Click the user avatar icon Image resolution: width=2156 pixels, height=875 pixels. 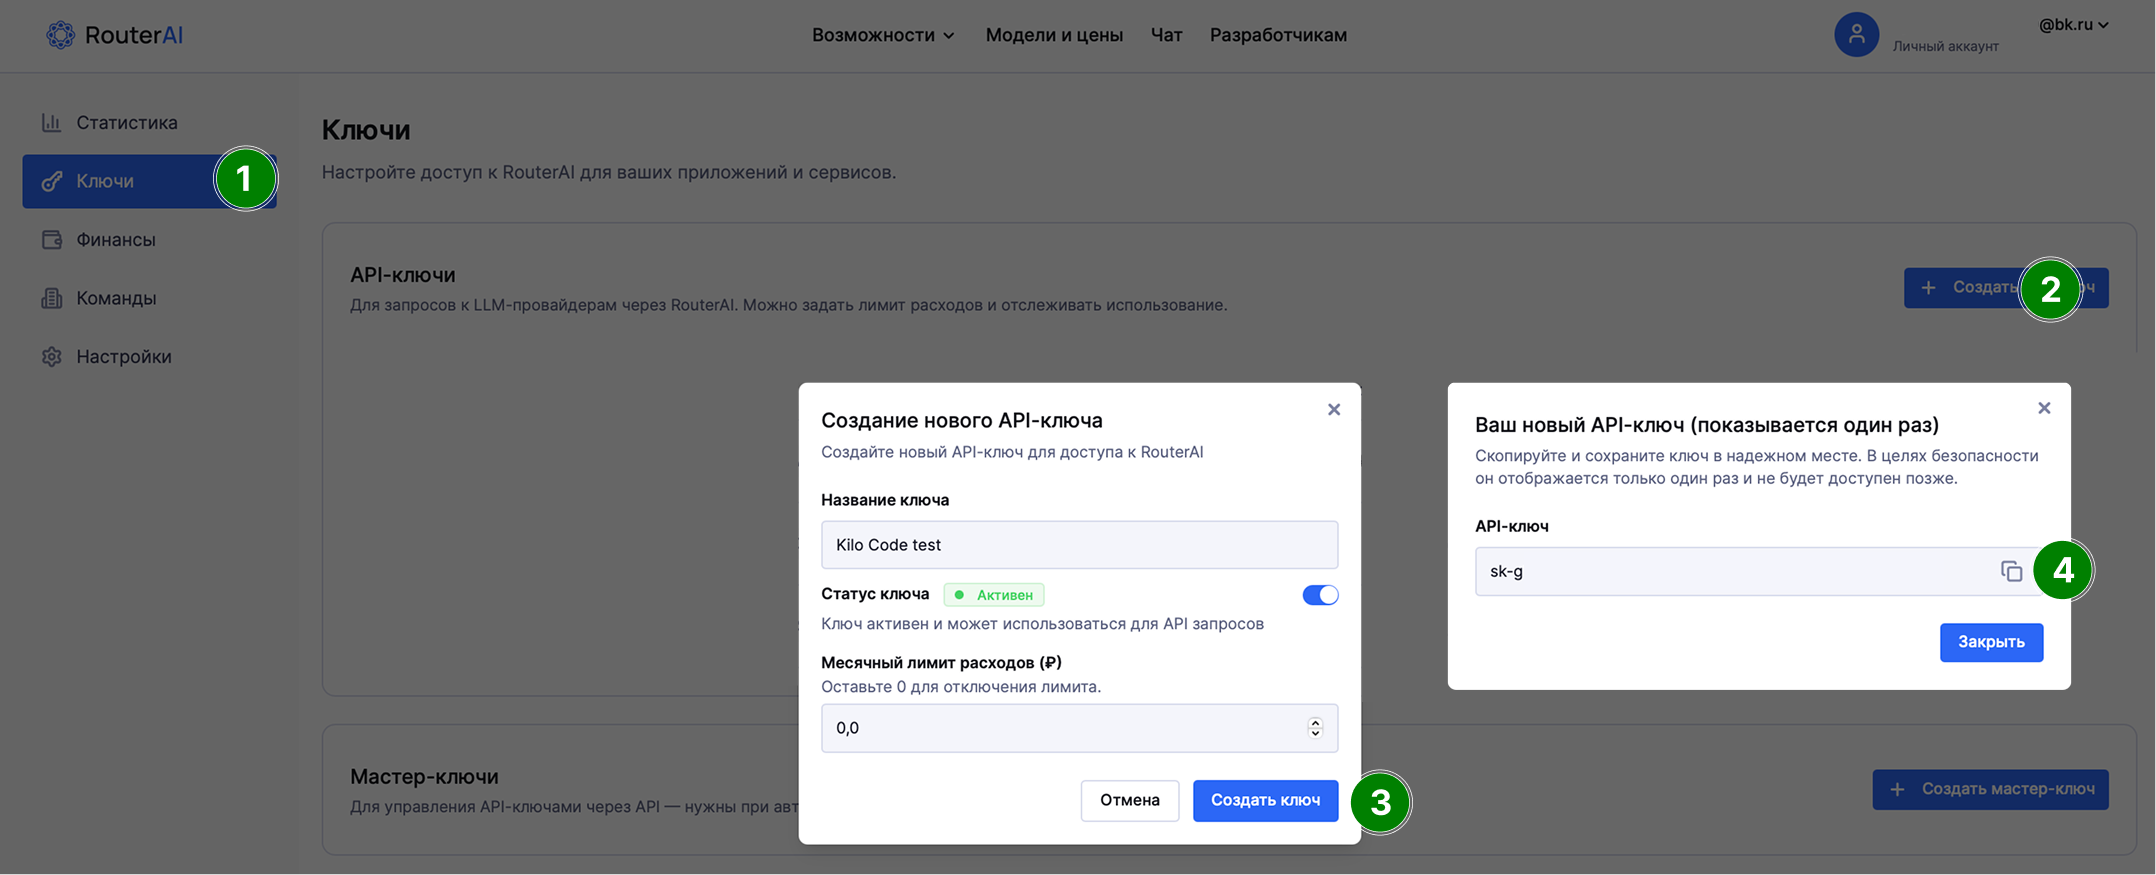point(1856,35)
